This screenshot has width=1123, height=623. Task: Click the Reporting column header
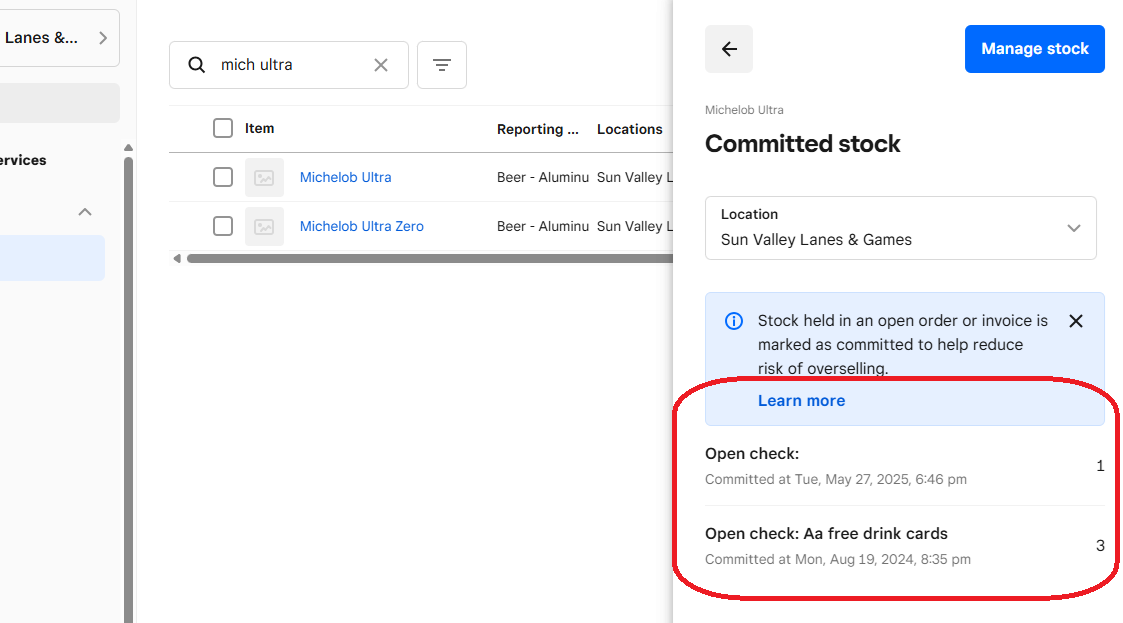coord(538,129)
